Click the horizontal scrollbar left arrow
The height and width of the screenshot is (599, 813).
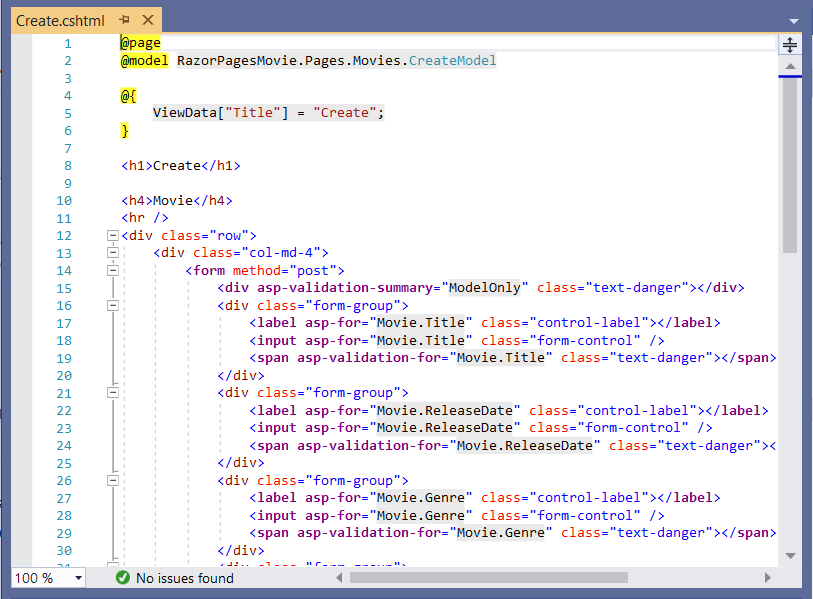[x=339, y=577]
